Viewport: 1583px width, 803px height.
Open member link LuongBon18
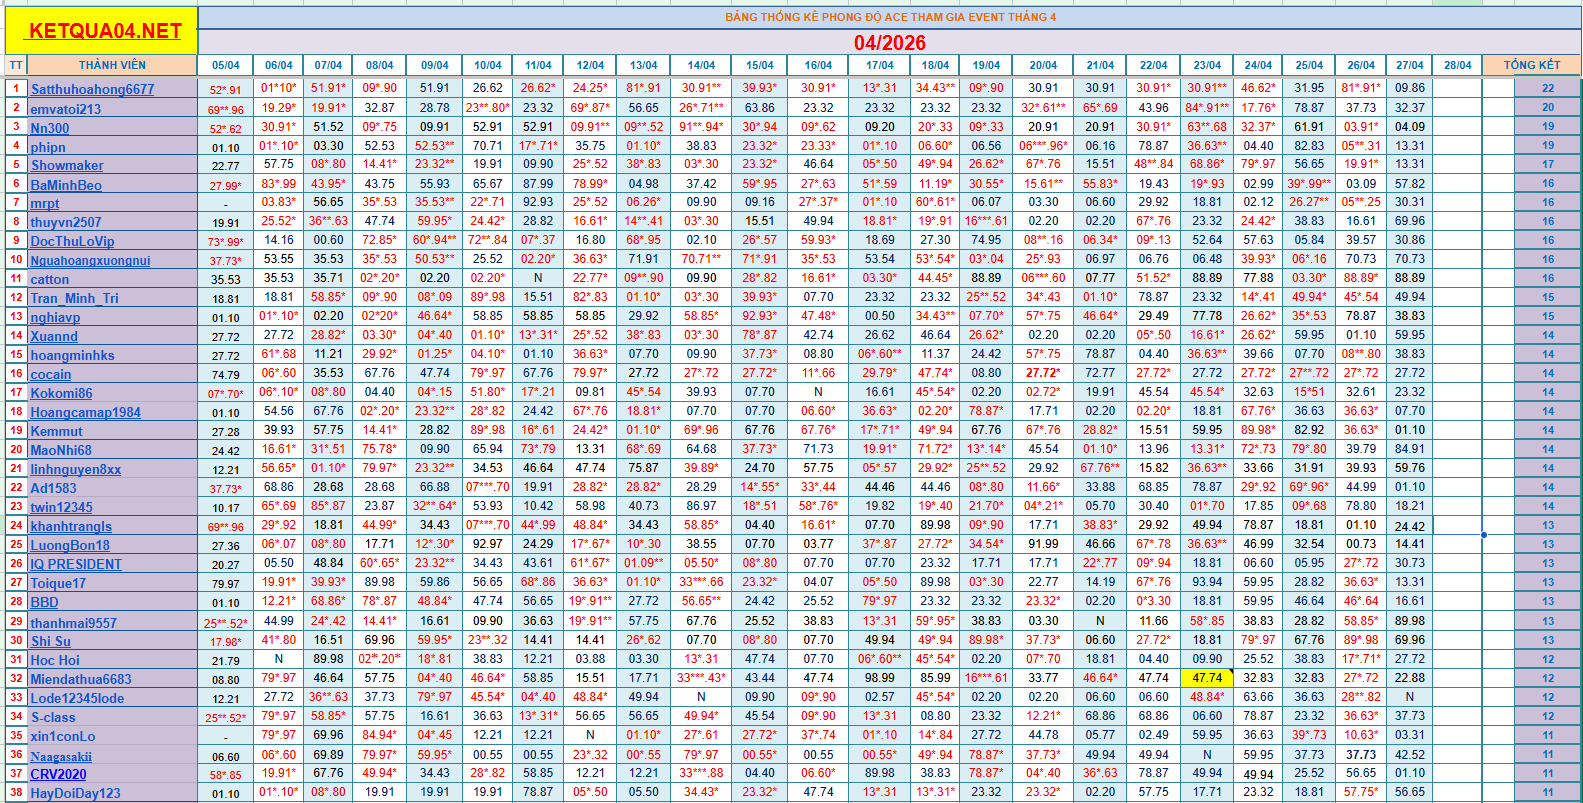click(x=70, y=545)
